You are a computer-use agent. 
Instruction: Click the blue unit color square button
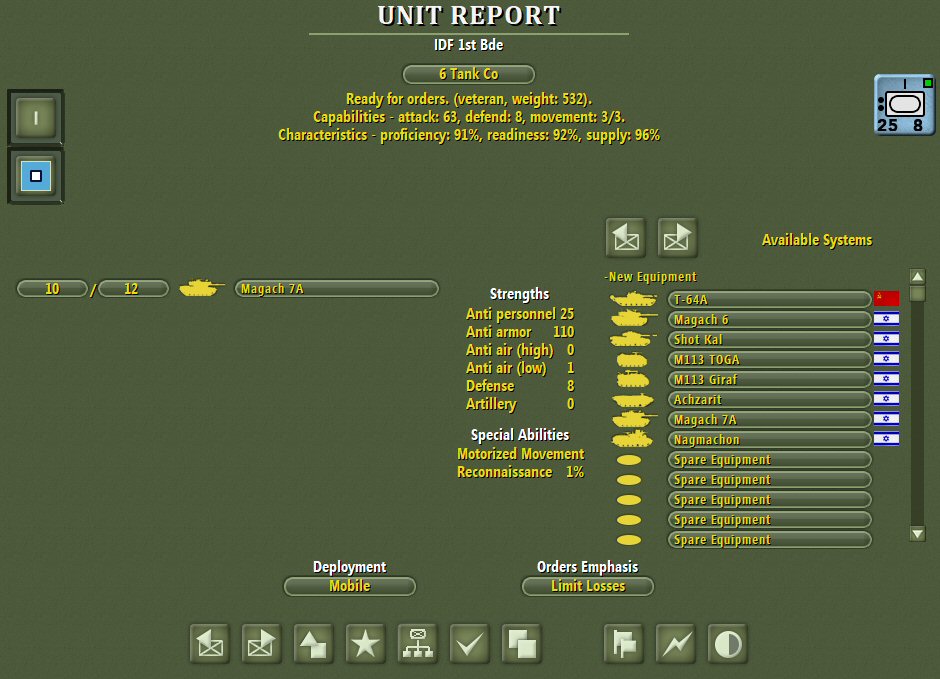(35, 176)
